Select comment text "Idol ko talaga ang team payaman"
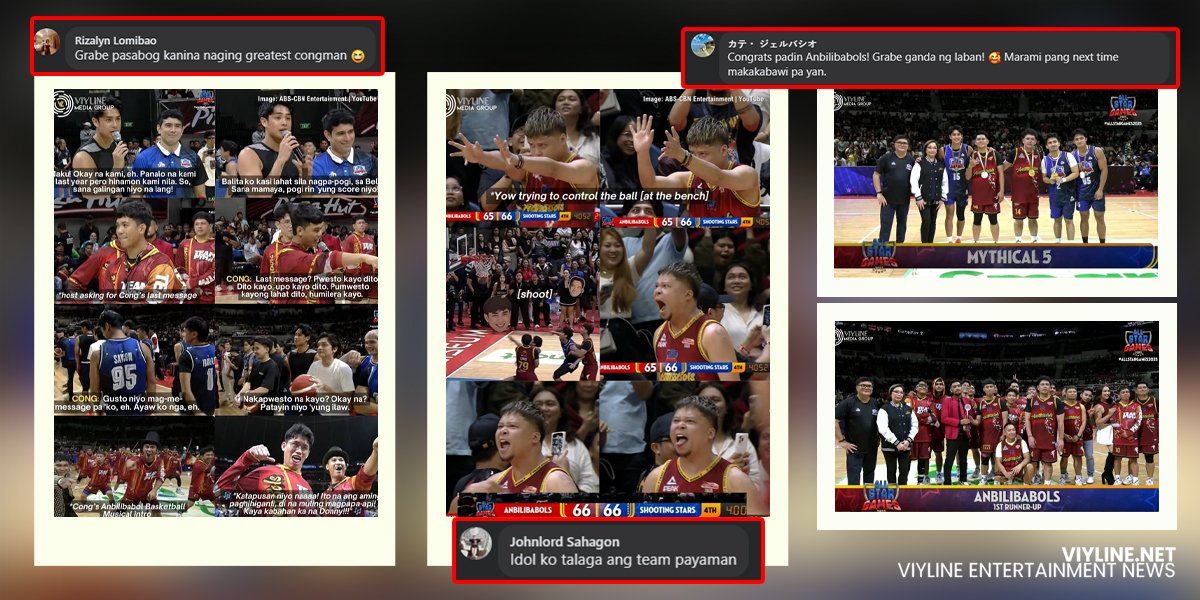This screenshot has height=600, width=1200. [x=623, y=560]
